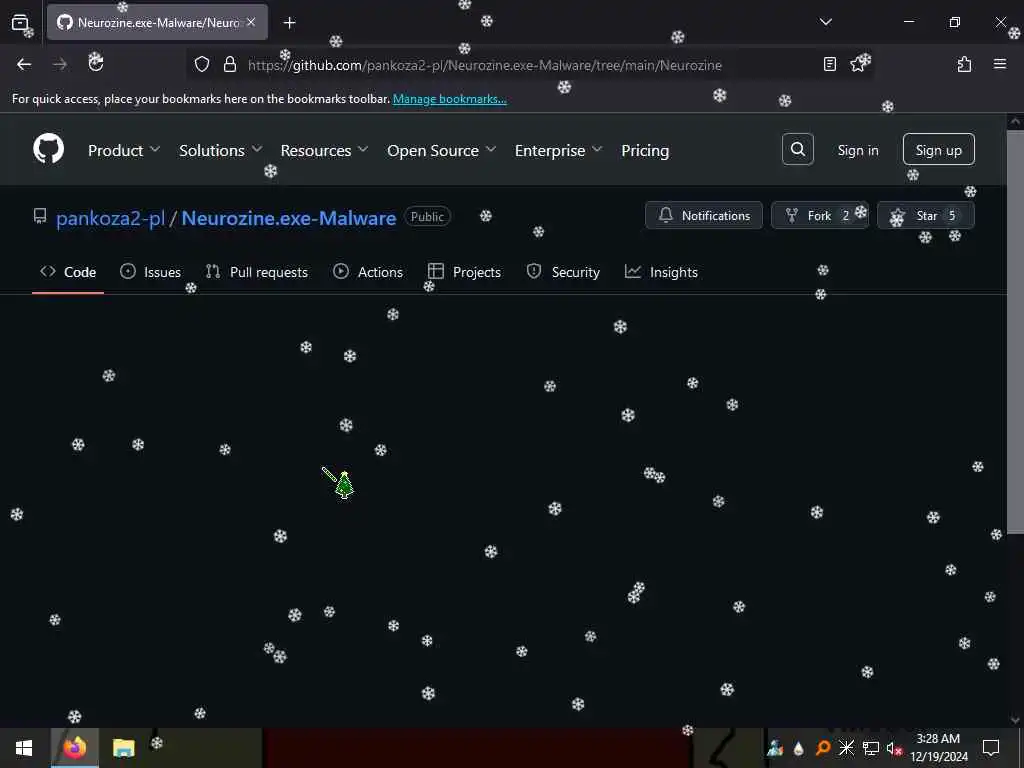Open the Windows Start menu
The height and width of the screenshot is (768, 1024).
click(x=24, y=748)
